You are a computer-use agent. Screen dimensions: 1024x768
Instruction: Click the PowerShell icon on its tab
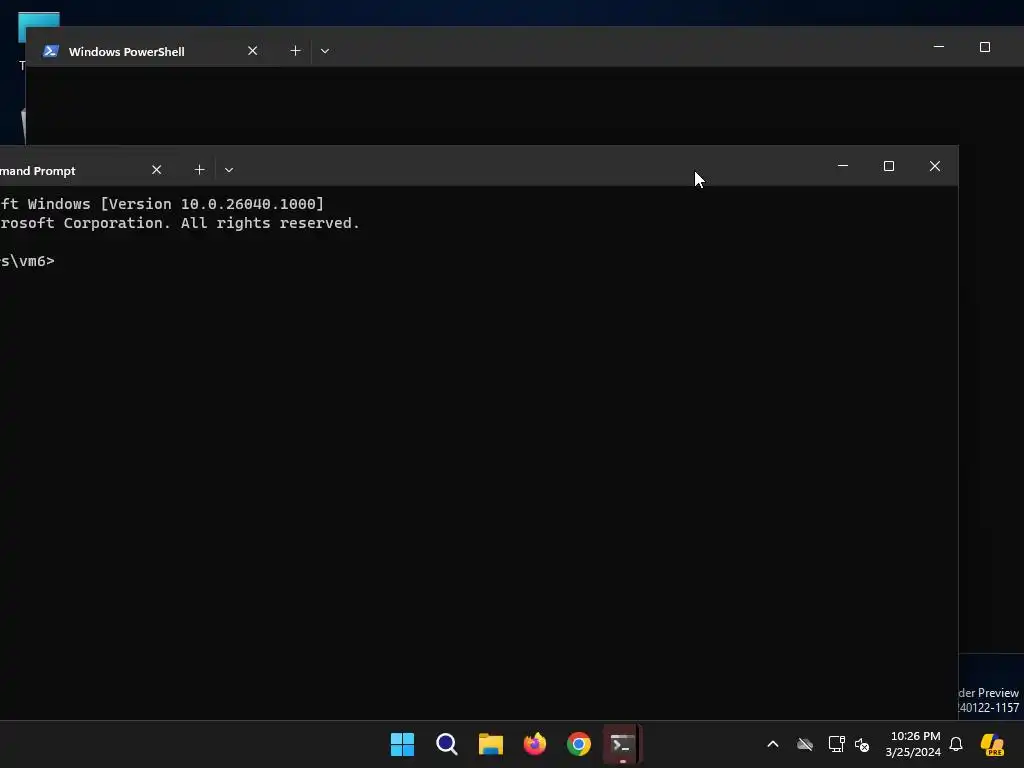[51, 51]
